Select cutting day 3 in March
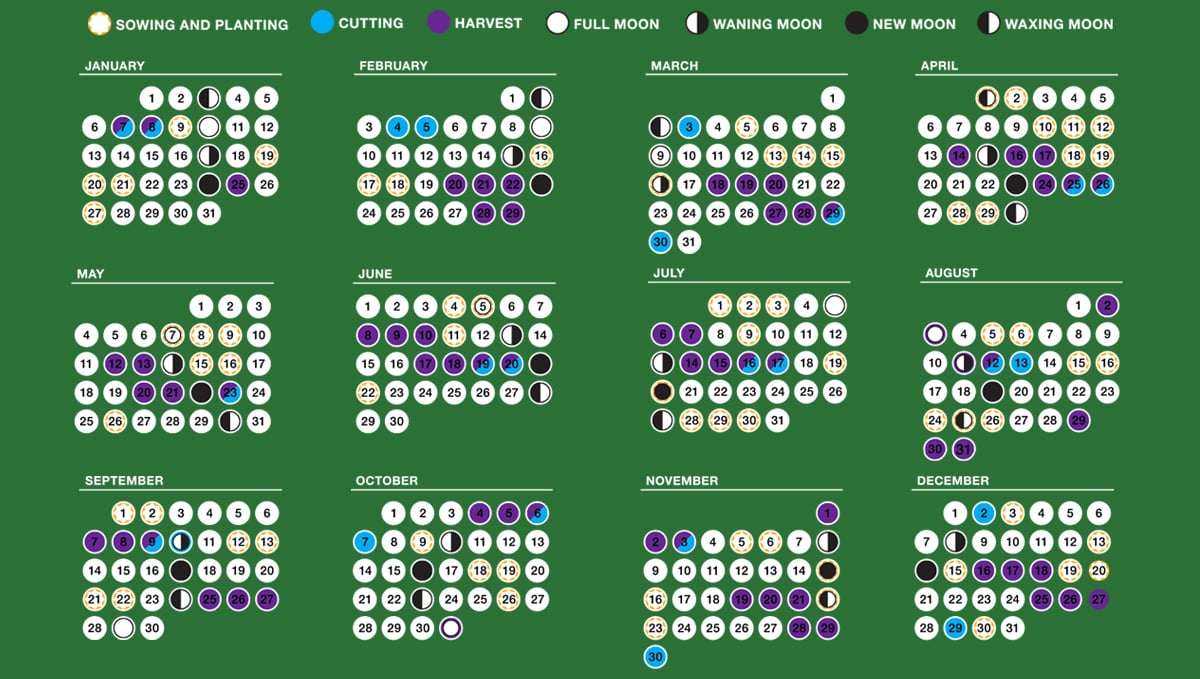This screenshot has width=1200, height=679. point(689,127)
